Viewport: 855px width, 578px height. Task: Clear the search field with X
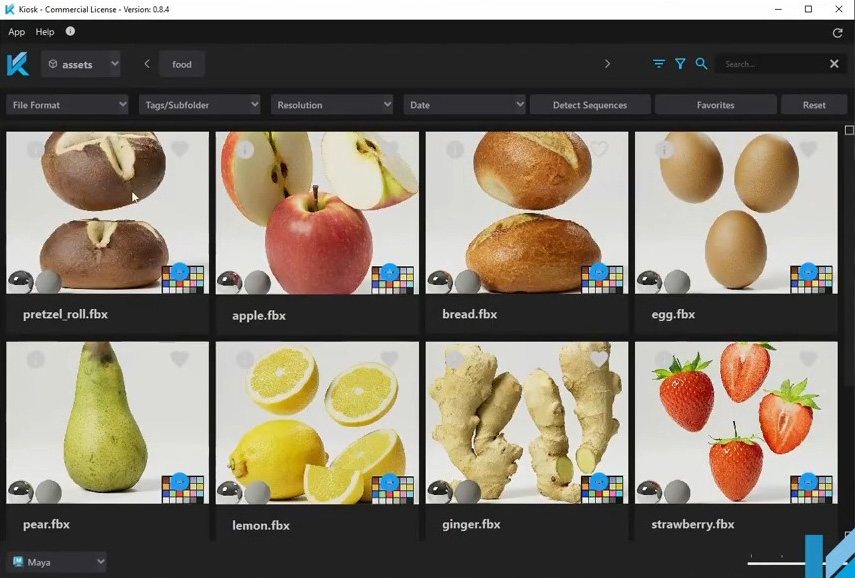[834, 64]
